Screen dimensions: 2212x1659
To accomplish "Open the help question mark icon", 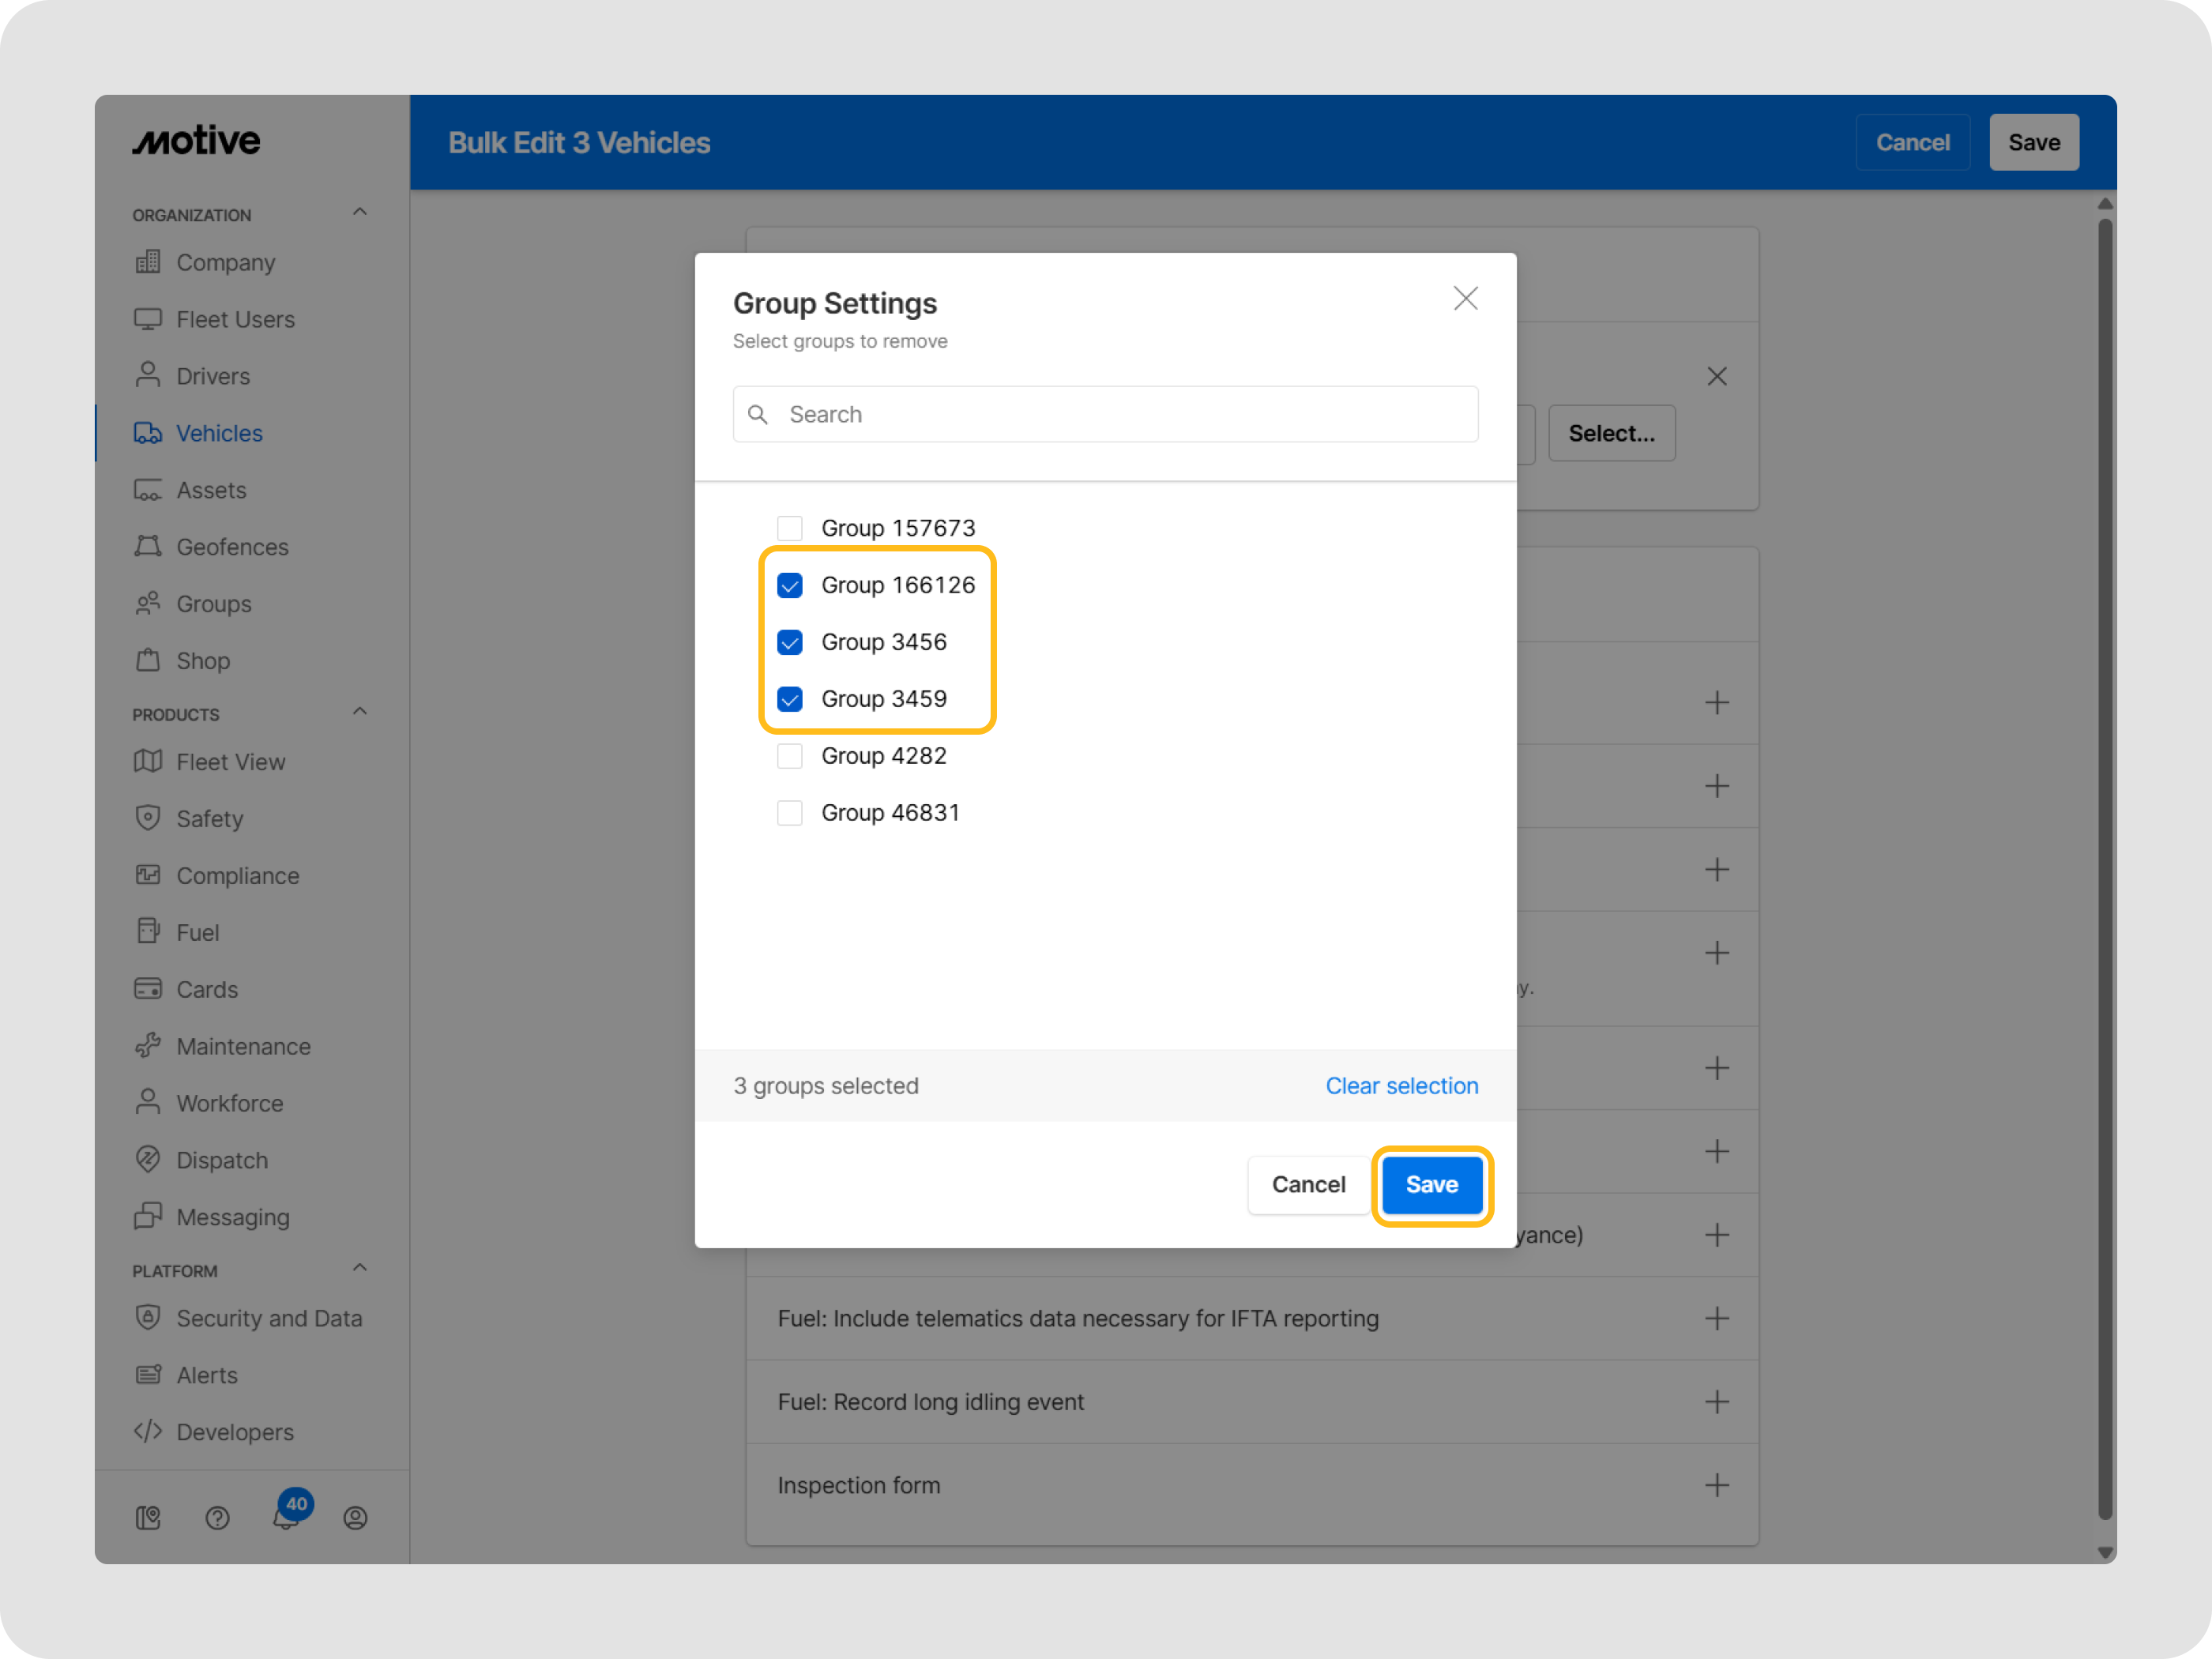I will [x=217, y=1518].
